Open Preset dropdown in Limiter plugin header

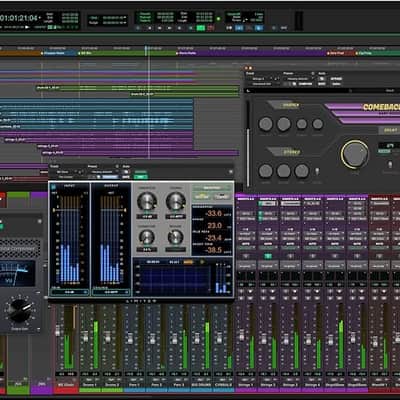[103, 172]
